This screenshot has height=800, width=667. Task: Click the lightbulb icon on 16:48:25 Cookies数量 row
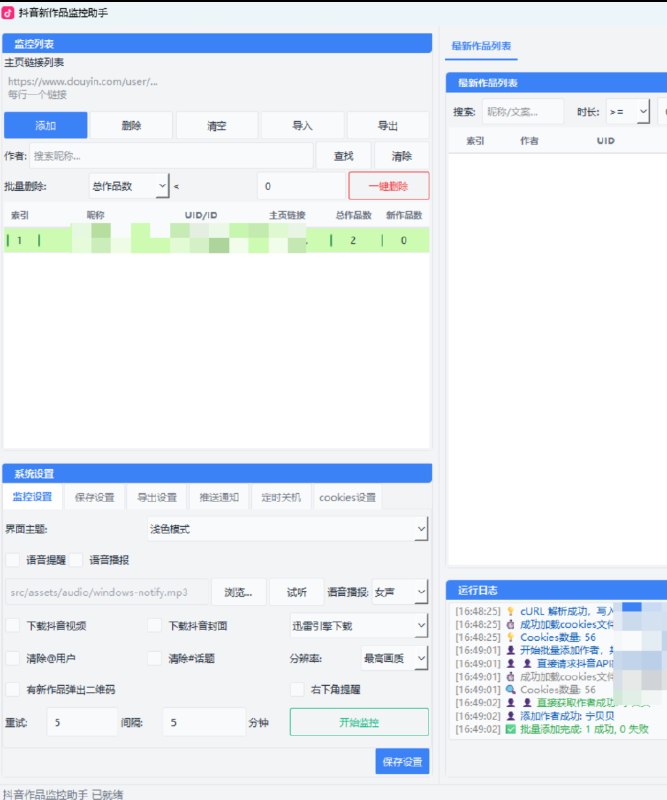pyautogui.click(x=510, y=637)
